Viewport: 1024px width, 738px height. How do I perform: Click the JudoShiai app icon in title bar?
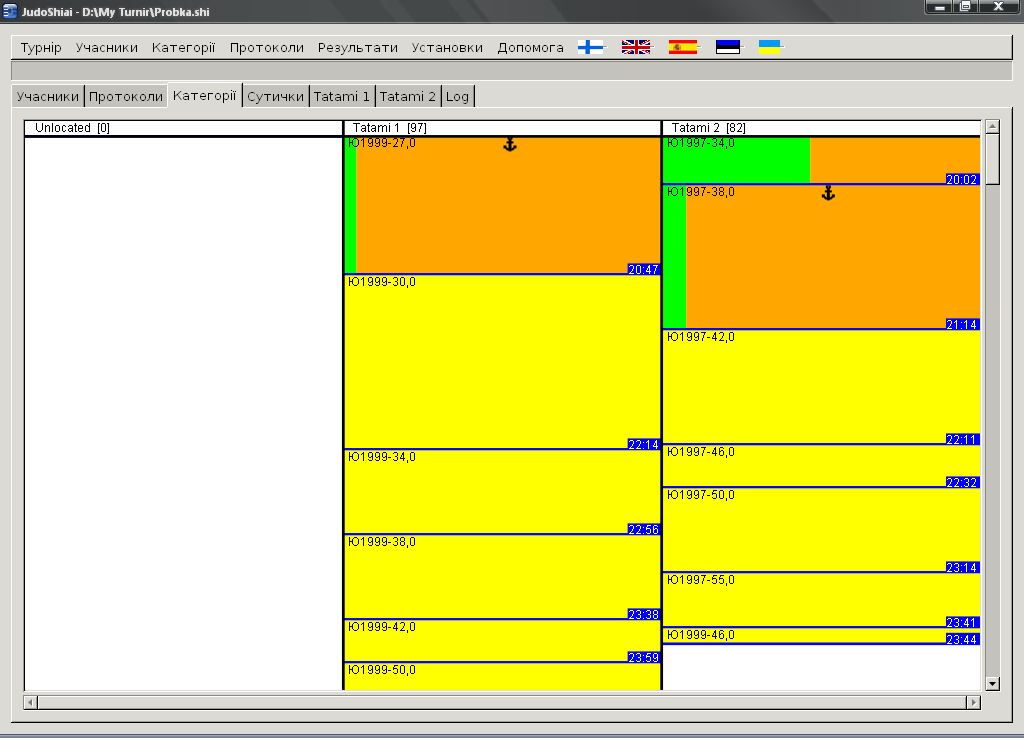[x=10, y=9]
